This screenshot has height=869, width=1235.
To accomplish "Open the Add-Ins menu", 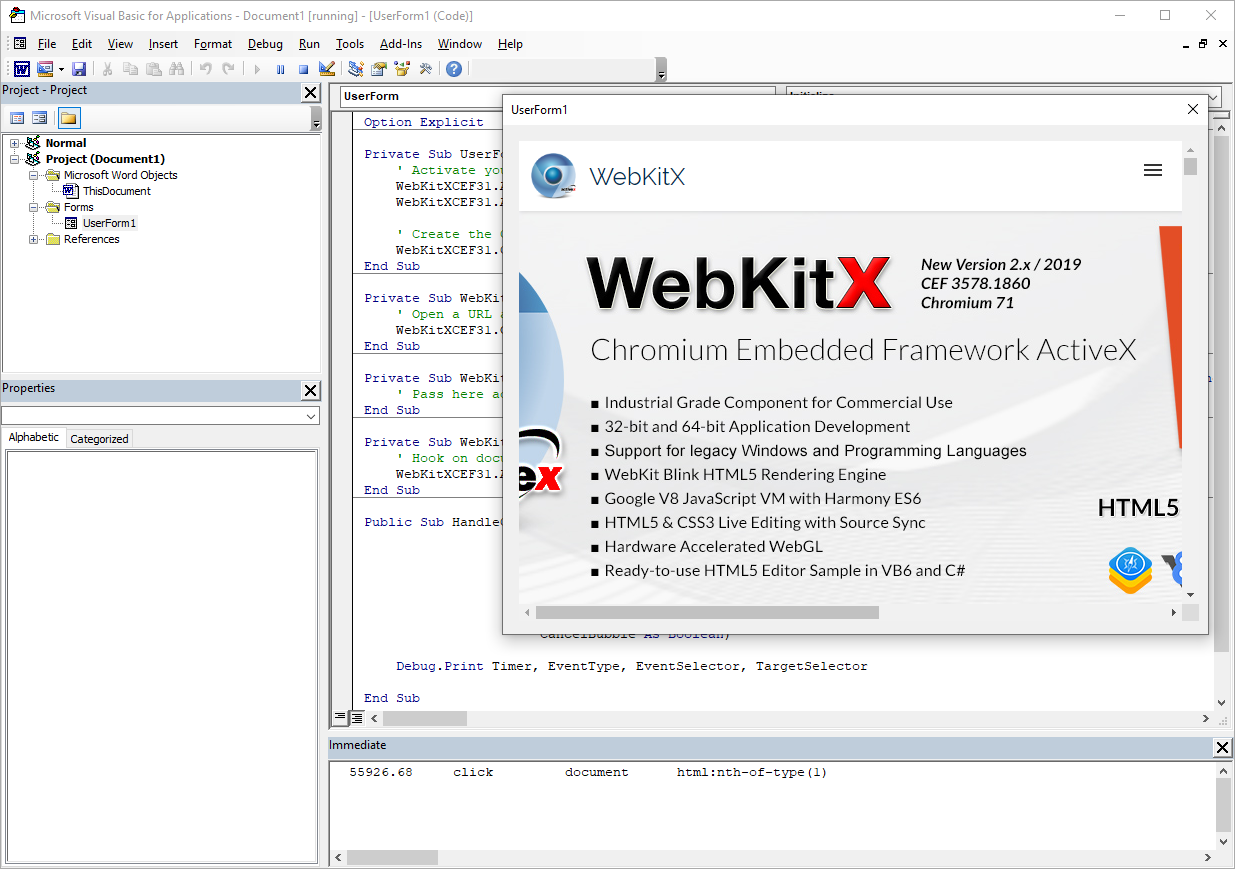I will [x=401, y=44].
